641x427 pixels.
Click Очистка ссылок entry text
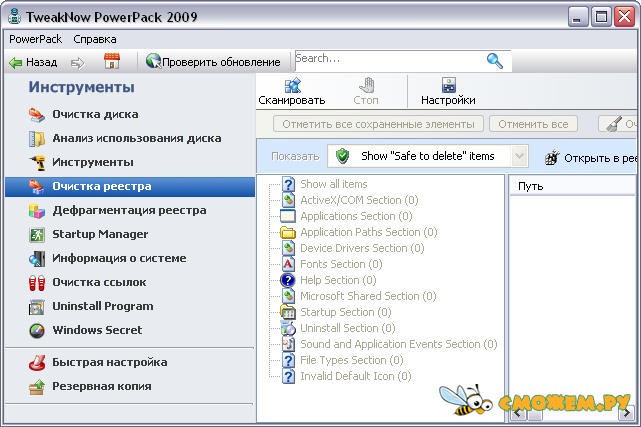(99, 282)
